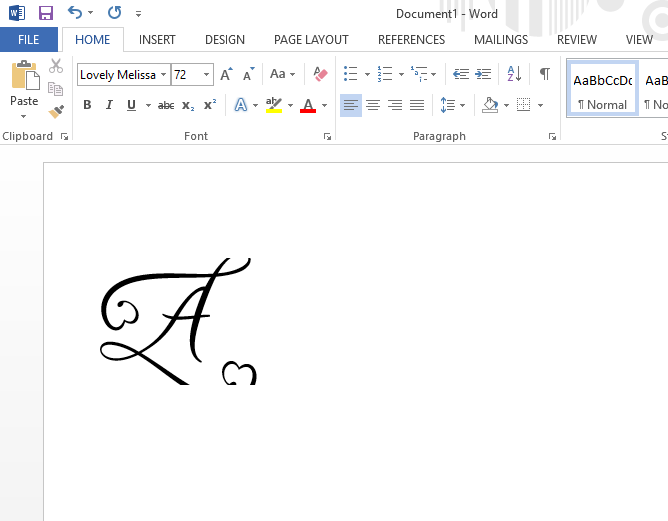Click the Copy icon
This screenshot has height=521, width=668.
pos(55,89)
